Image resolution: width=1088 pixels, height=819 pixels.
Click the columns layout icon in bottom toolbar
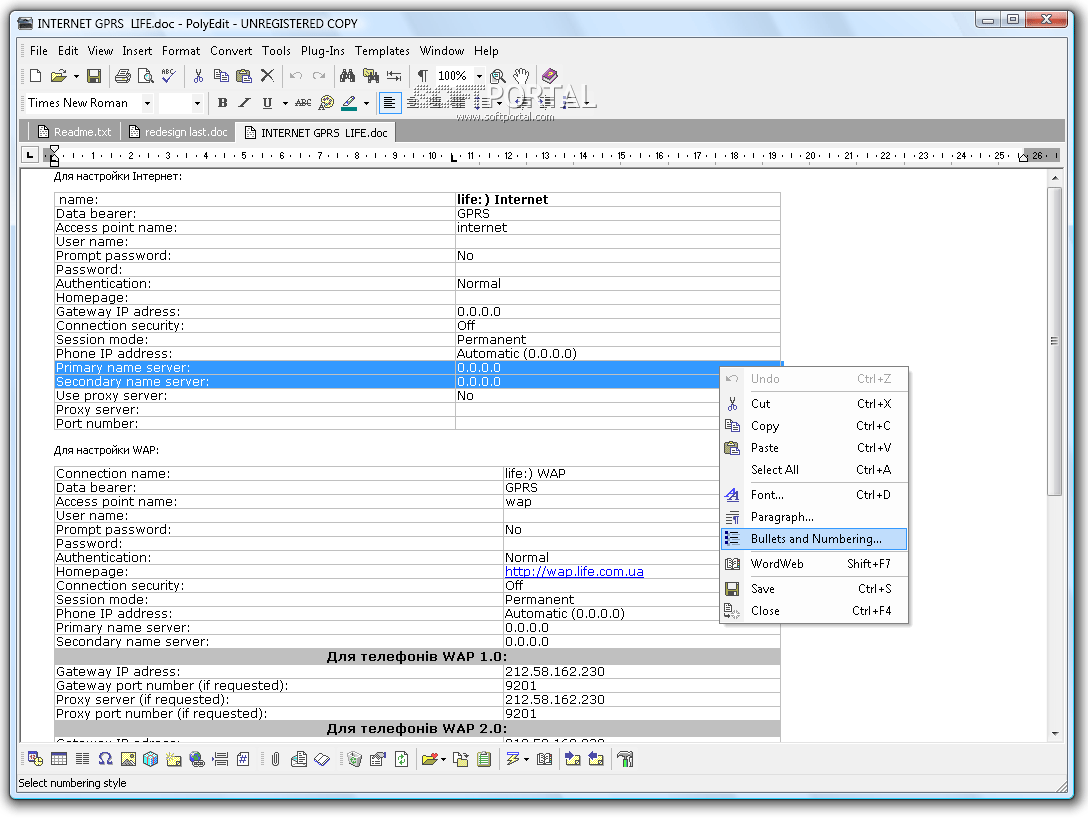[82, 759]
